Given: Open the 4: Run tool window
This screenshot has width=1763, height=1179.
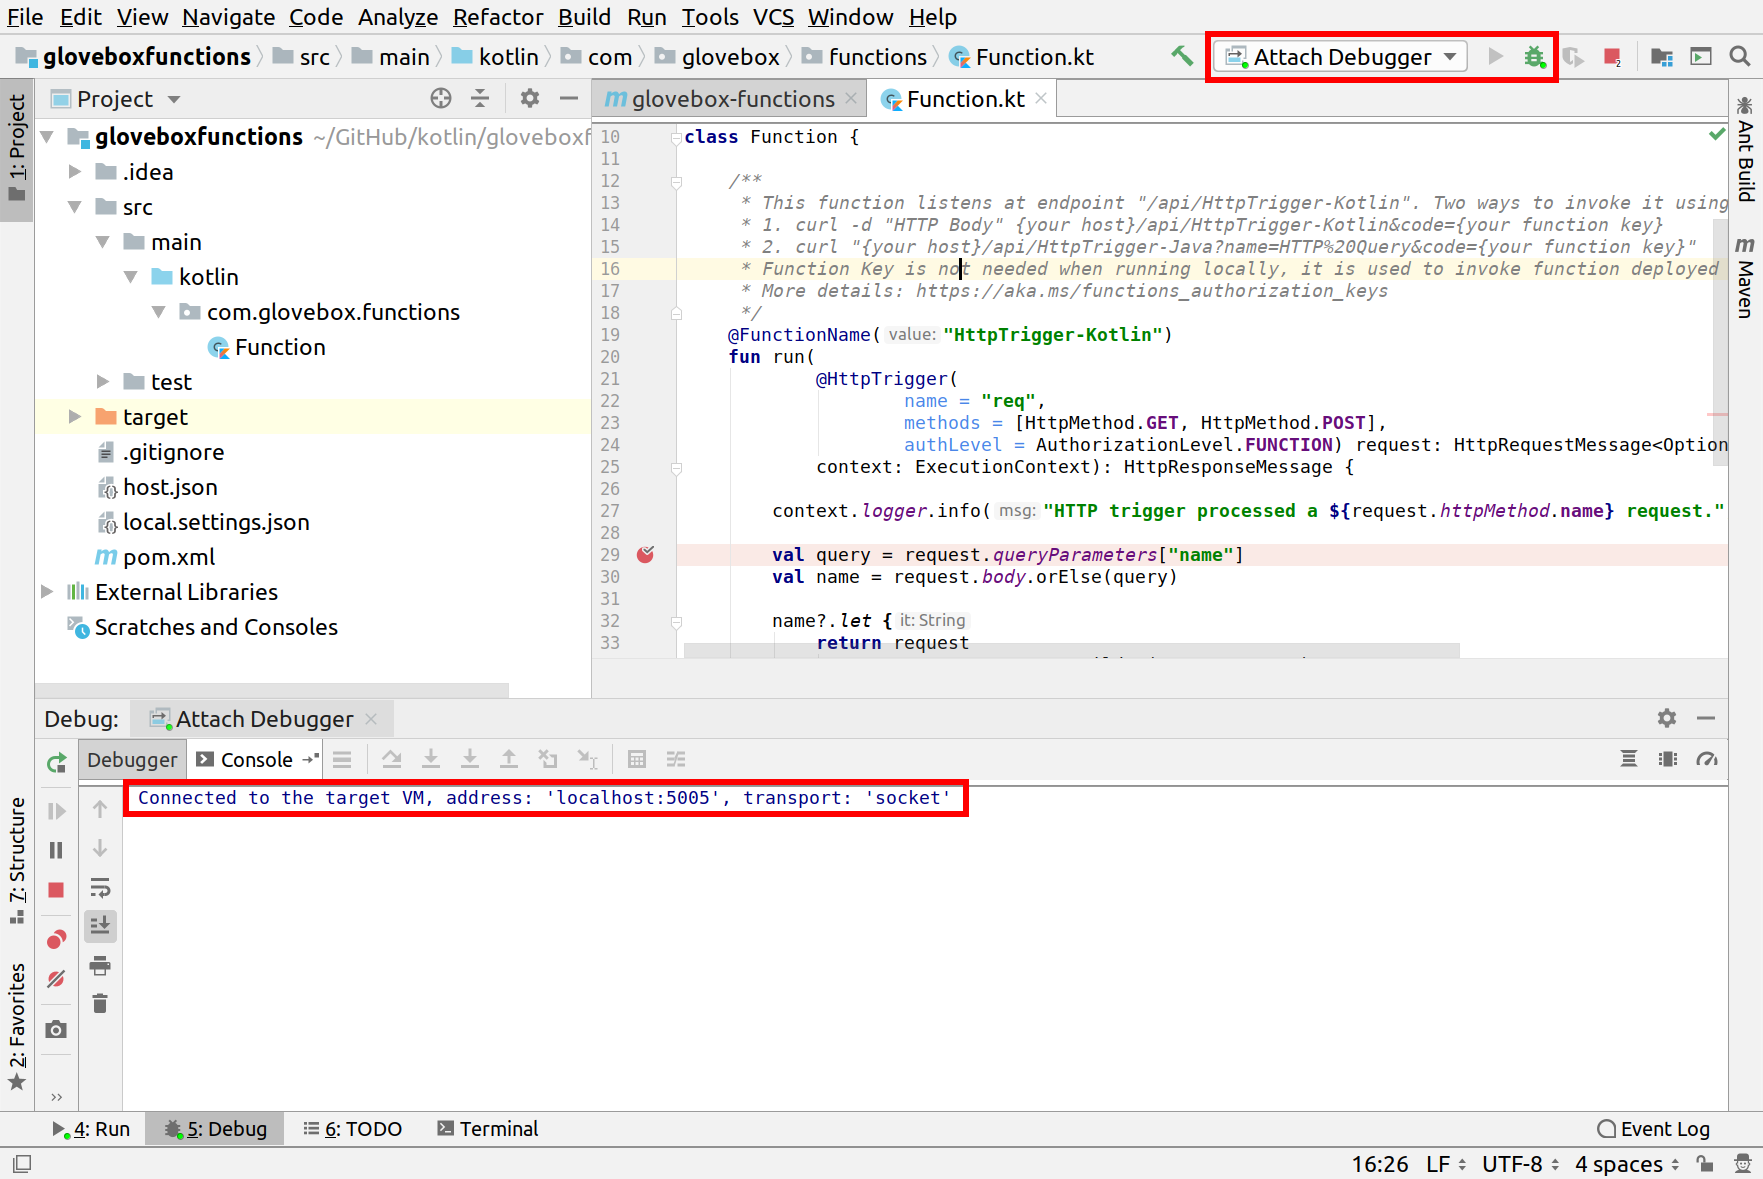Looking at the screenshot, I should click(91, 1129).
